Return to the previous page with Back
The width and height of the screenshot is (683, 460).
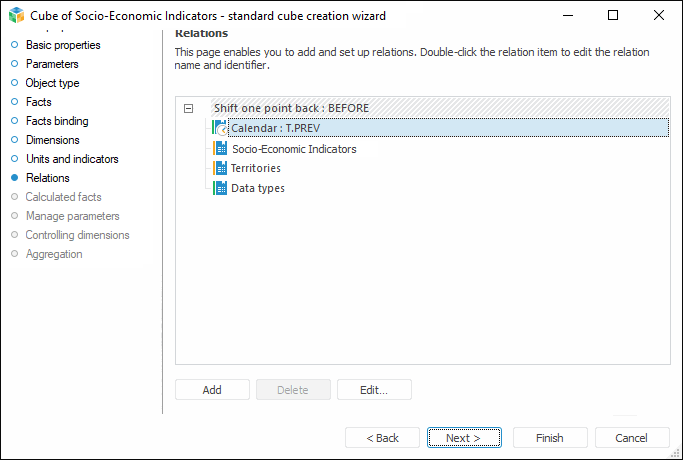pos(382,438)
